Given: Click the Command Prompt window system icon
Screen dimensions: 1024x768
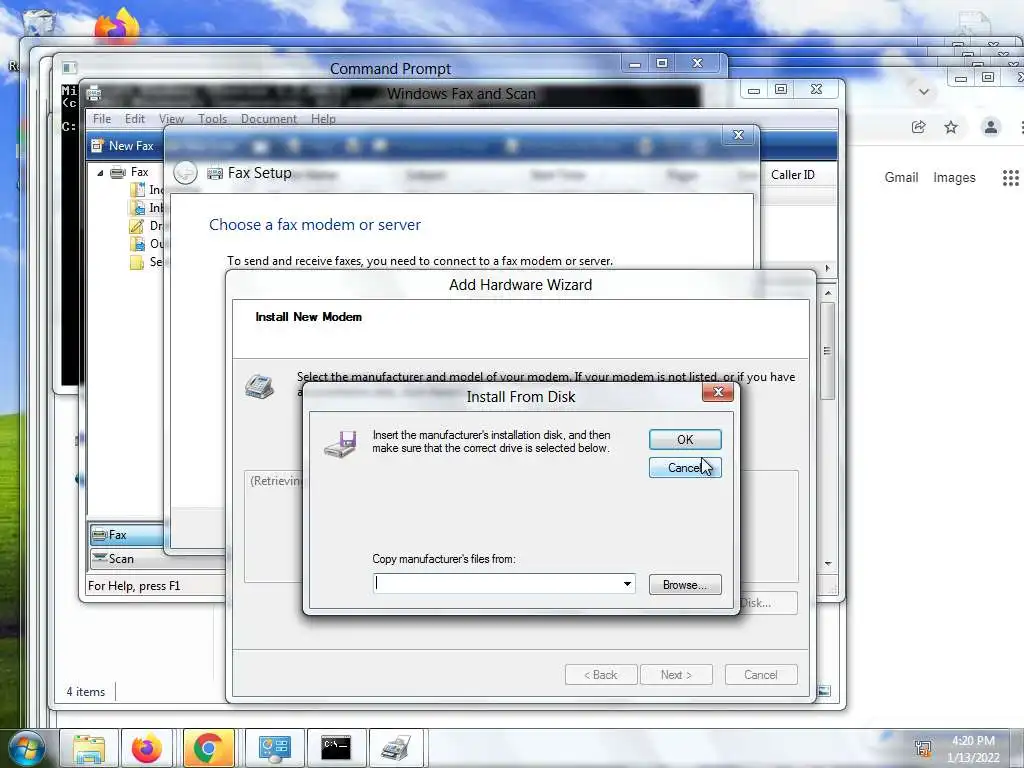Looking at the screenshot, I should pos(69,67).
